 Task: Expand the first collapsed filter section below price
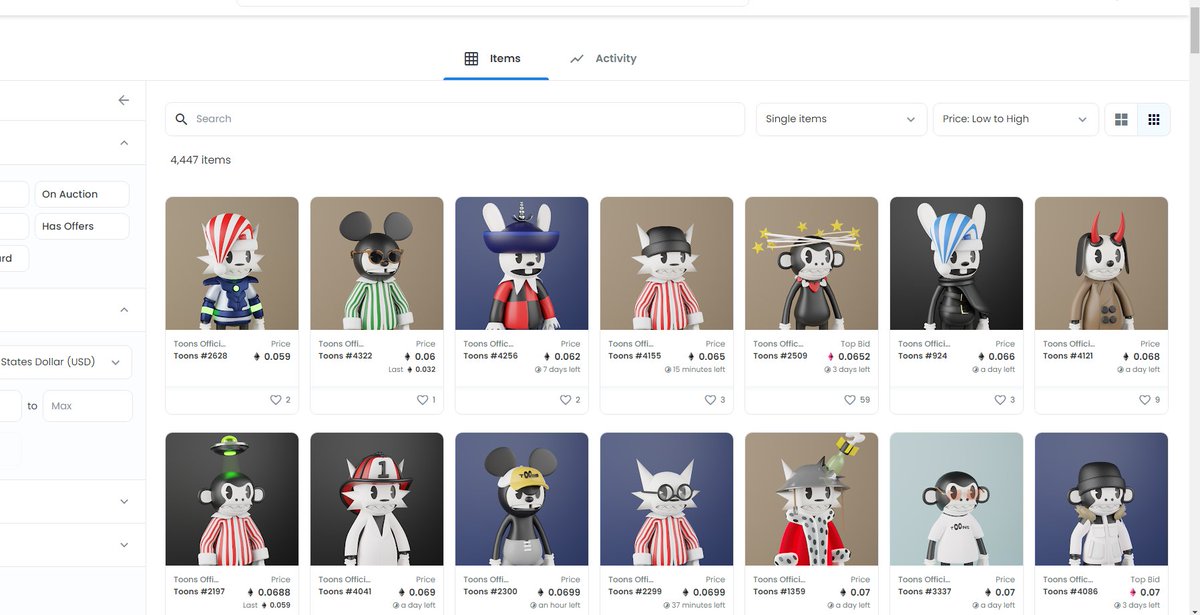[x=124, y=501]
